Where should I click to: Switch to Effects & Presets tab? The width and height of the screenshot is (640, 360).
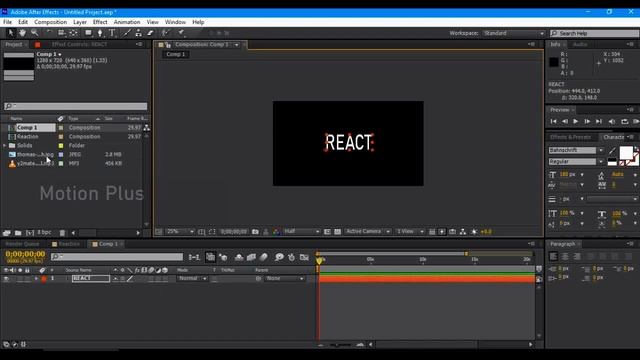[570, 137]
